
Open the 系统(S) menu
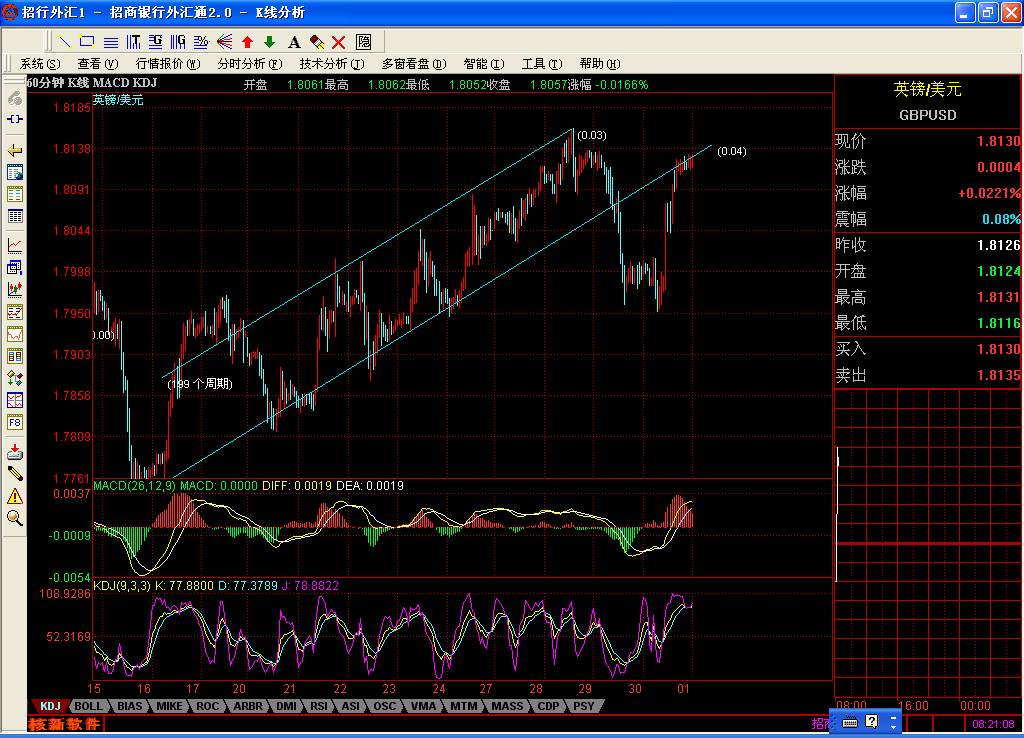41,64
